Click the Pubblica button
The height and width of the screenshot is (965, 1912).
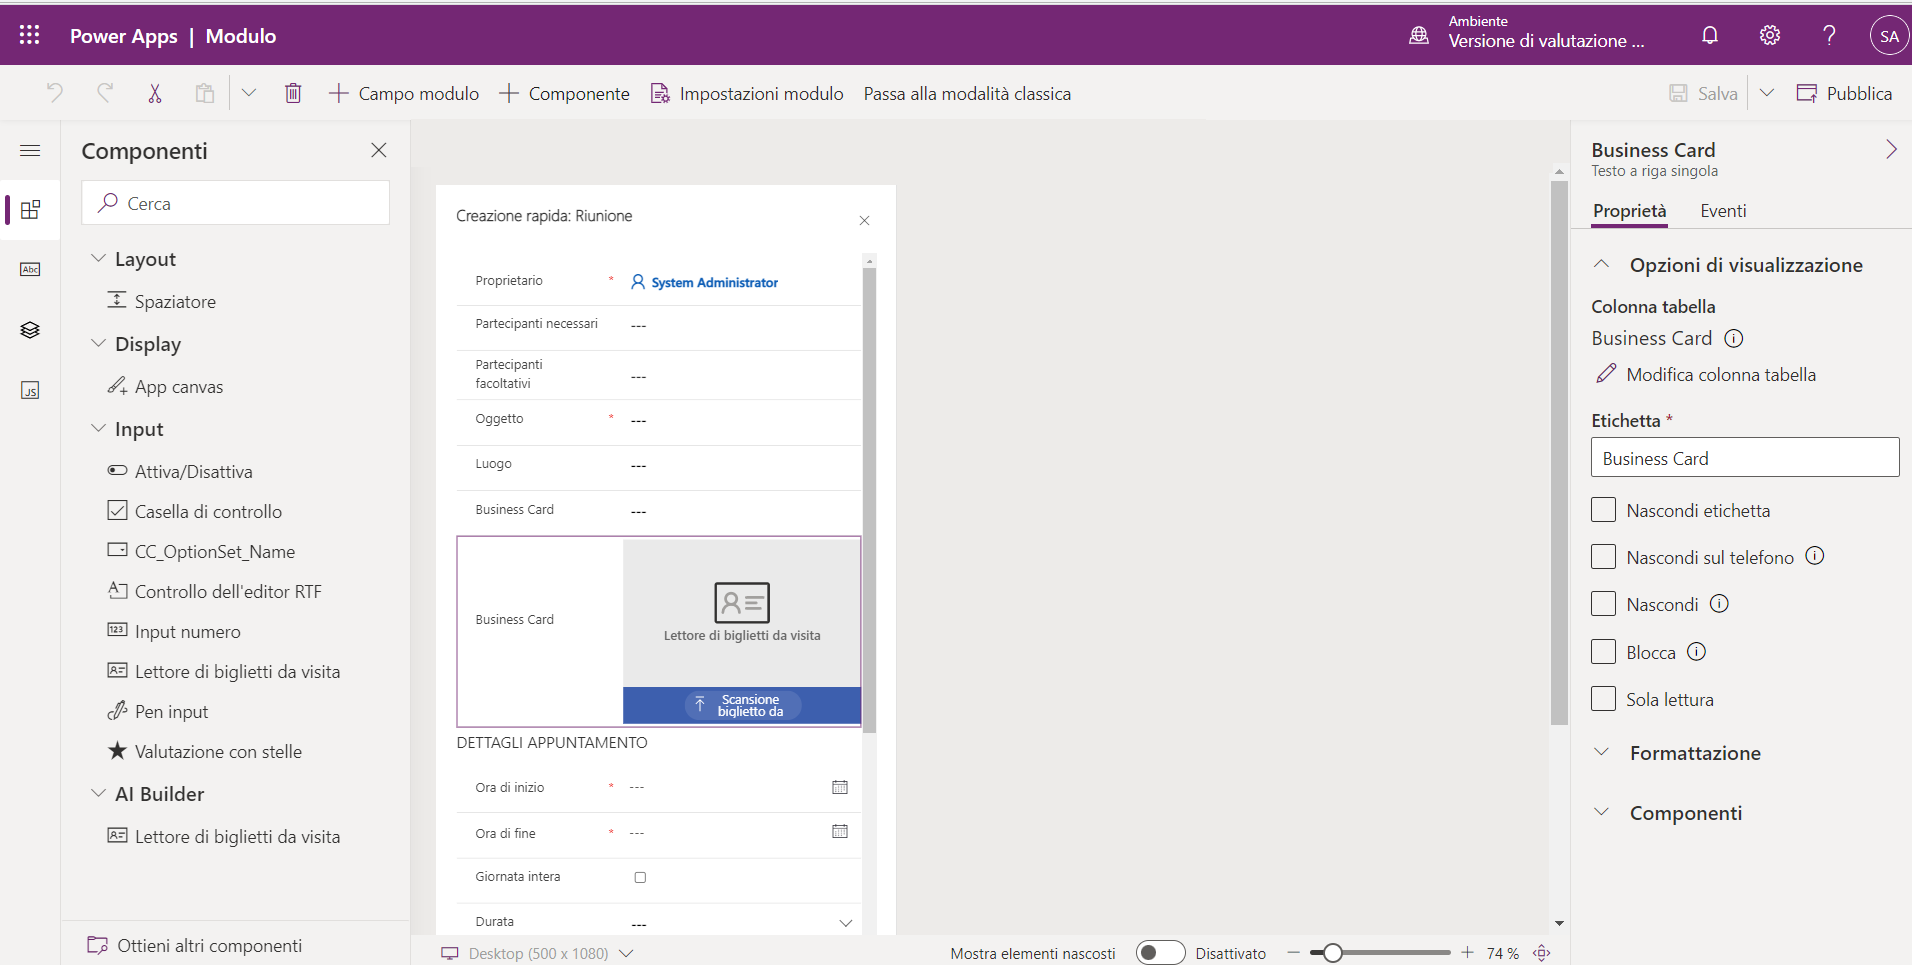[x=1844, y=93]
